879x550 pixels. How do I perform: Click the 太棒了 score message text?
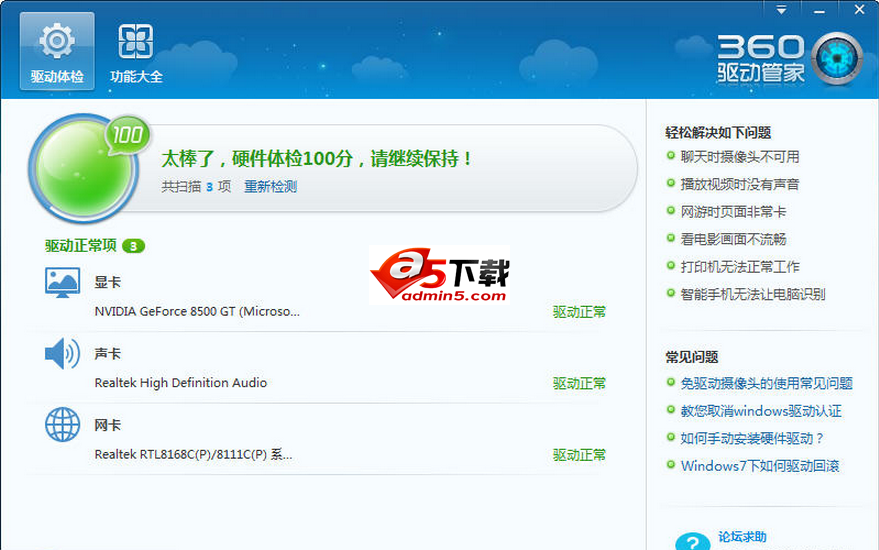pos(317,159)
